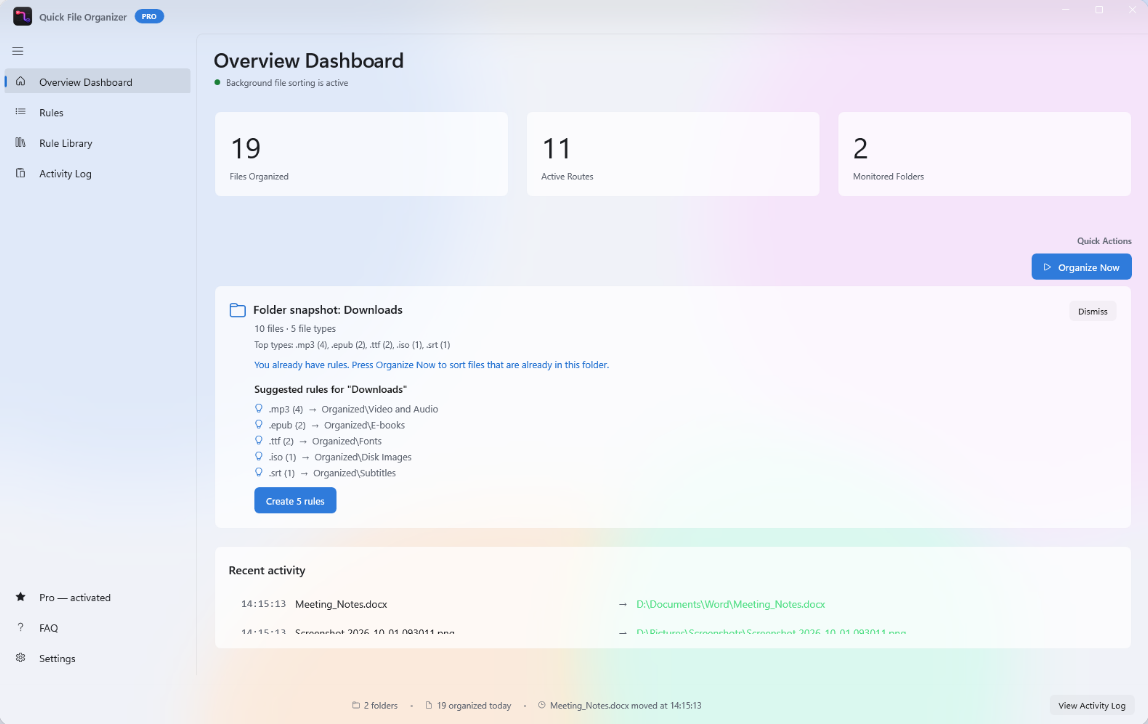Click the lightbulb icon next to .ttf suggestion
The width and height of the screenshot is (1148, 724).
(258, 441)
